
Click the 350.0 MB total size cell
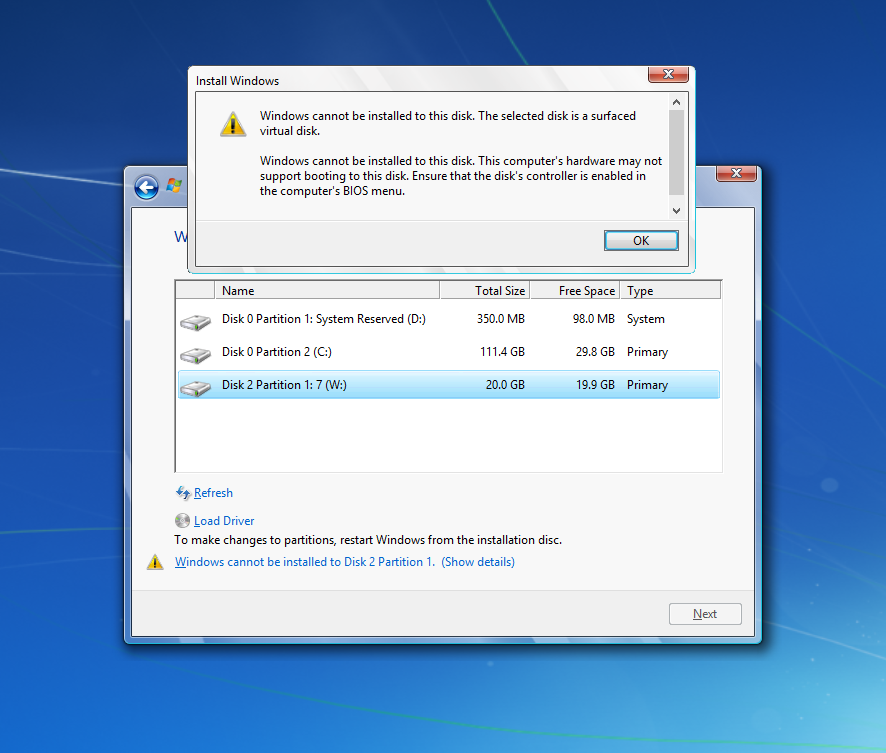[x=501, y=319]
